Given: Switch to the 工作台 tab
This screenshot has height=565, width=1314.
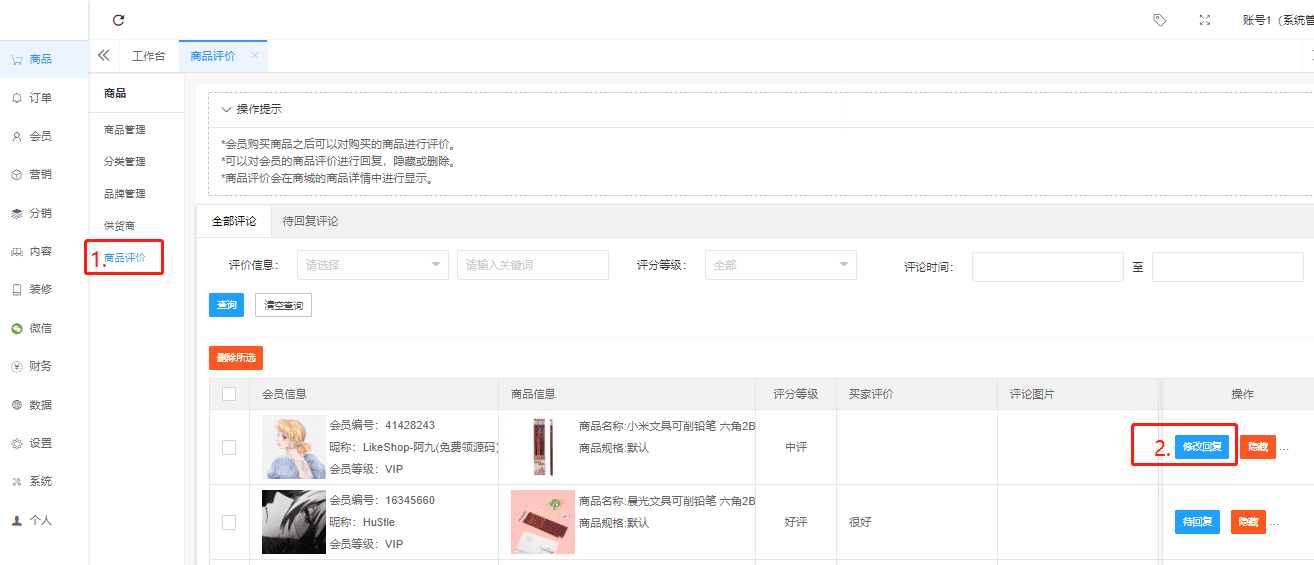Looking at the screenshot, I should coord(149,56).
